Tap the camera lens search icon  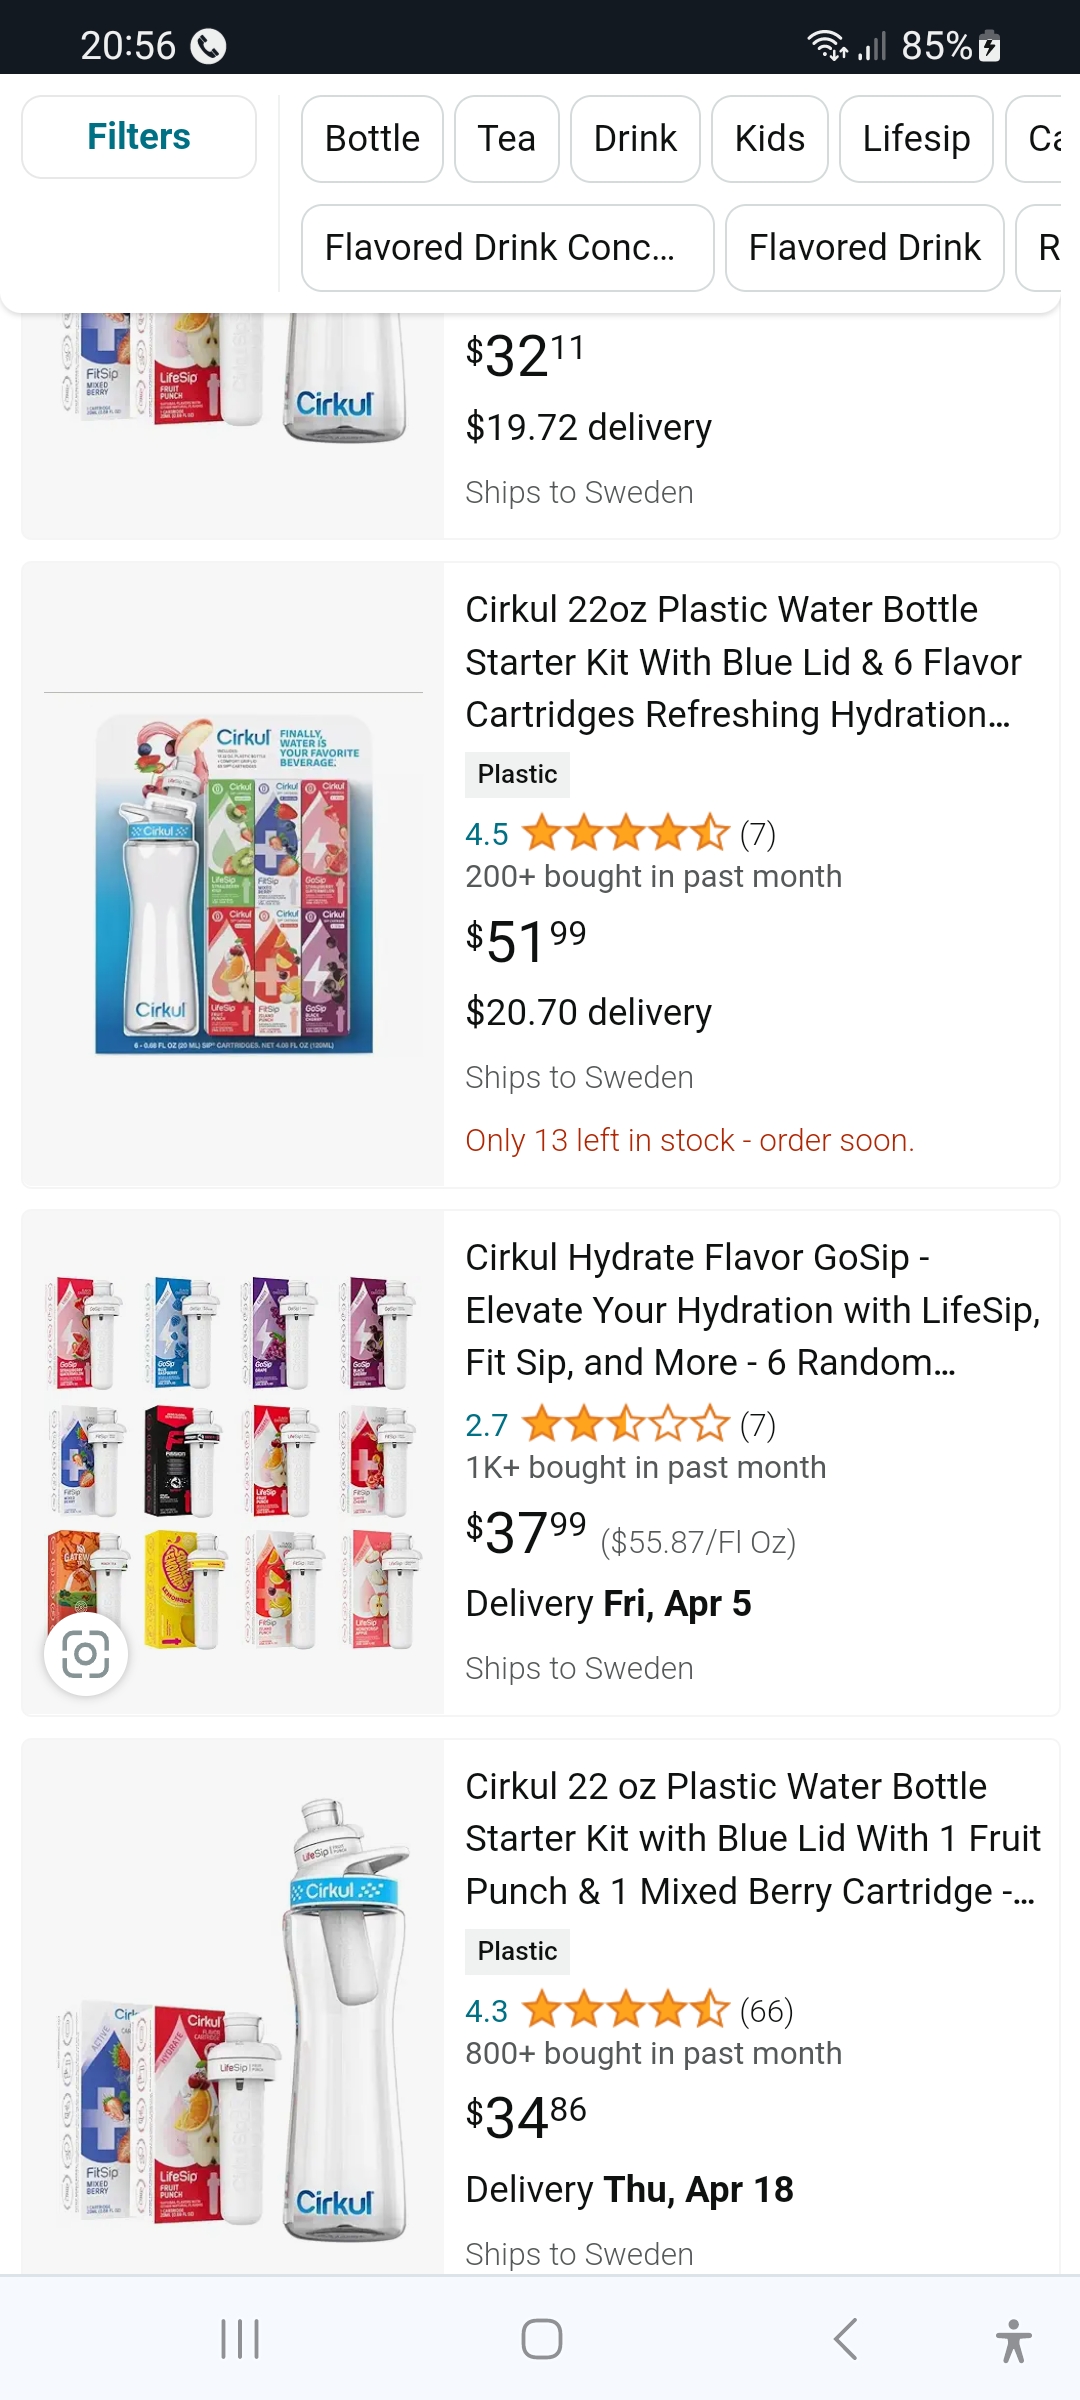tap(85, 1654)
